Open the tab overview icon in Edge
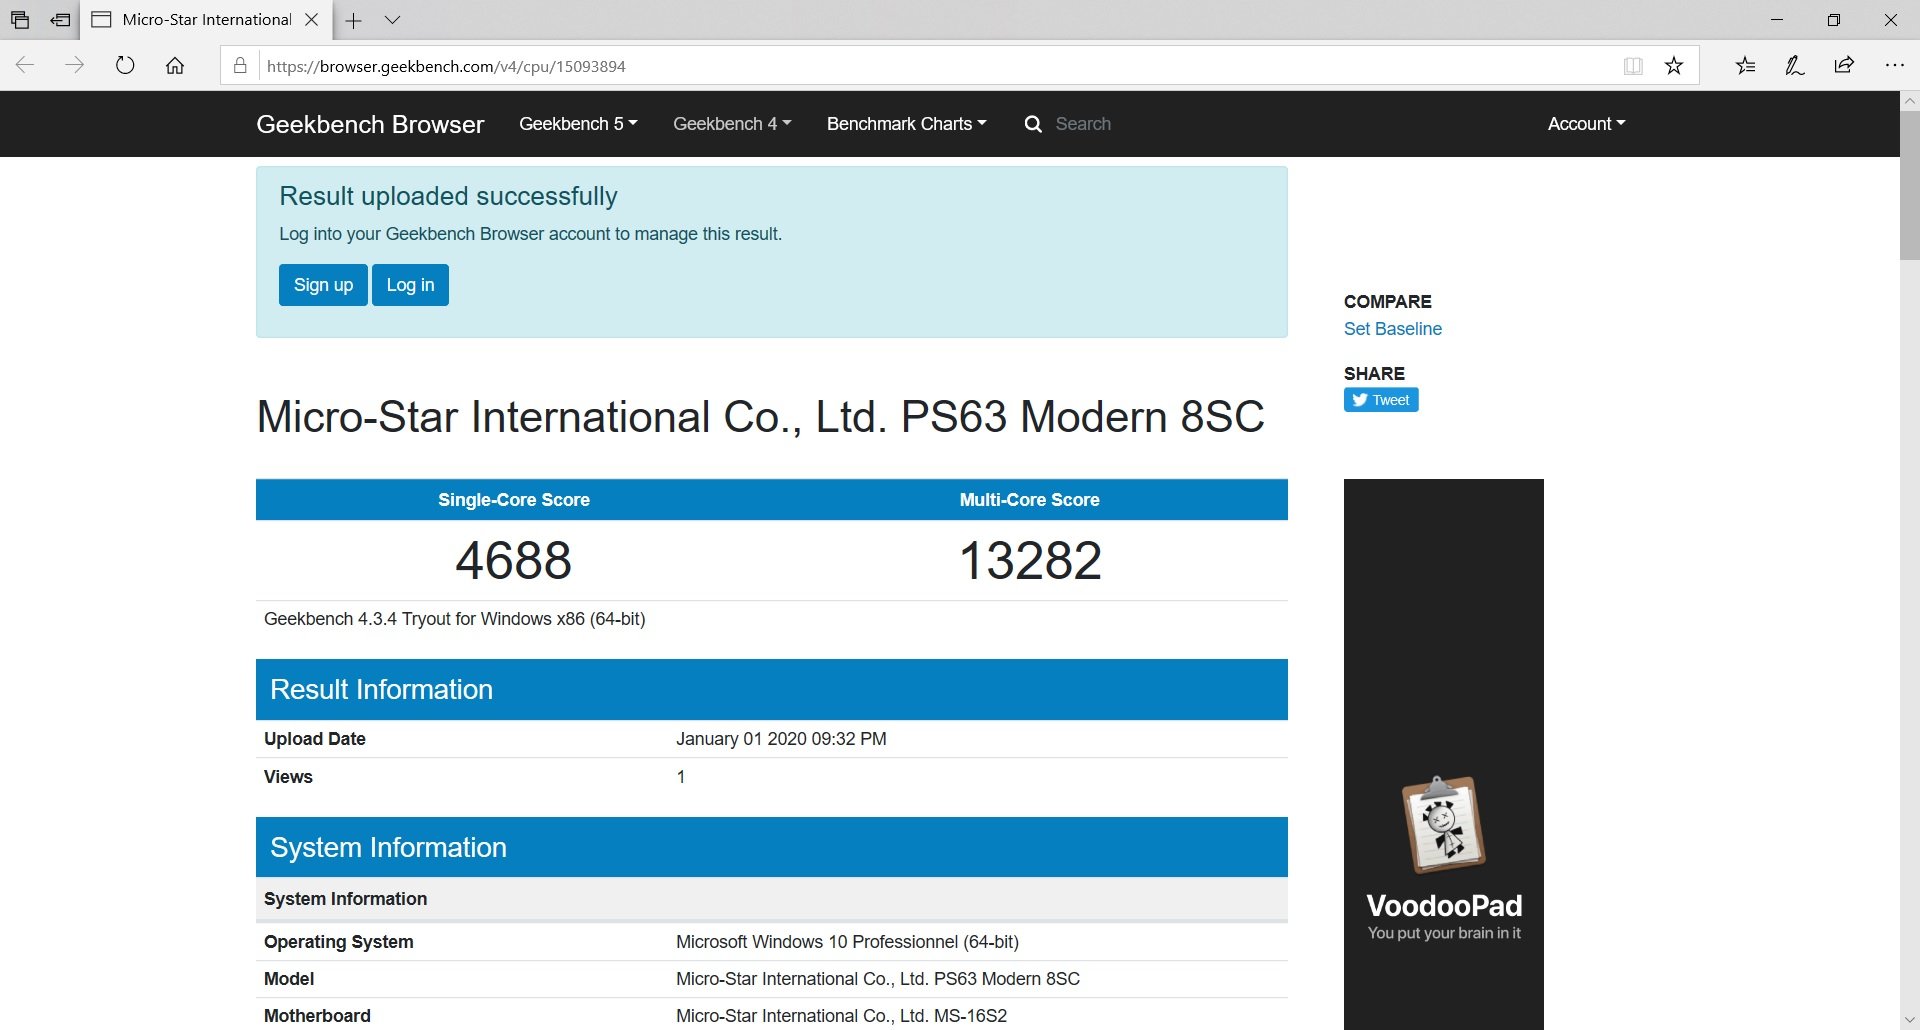This screenshot has height=1030, width=1920. (19, 19)
